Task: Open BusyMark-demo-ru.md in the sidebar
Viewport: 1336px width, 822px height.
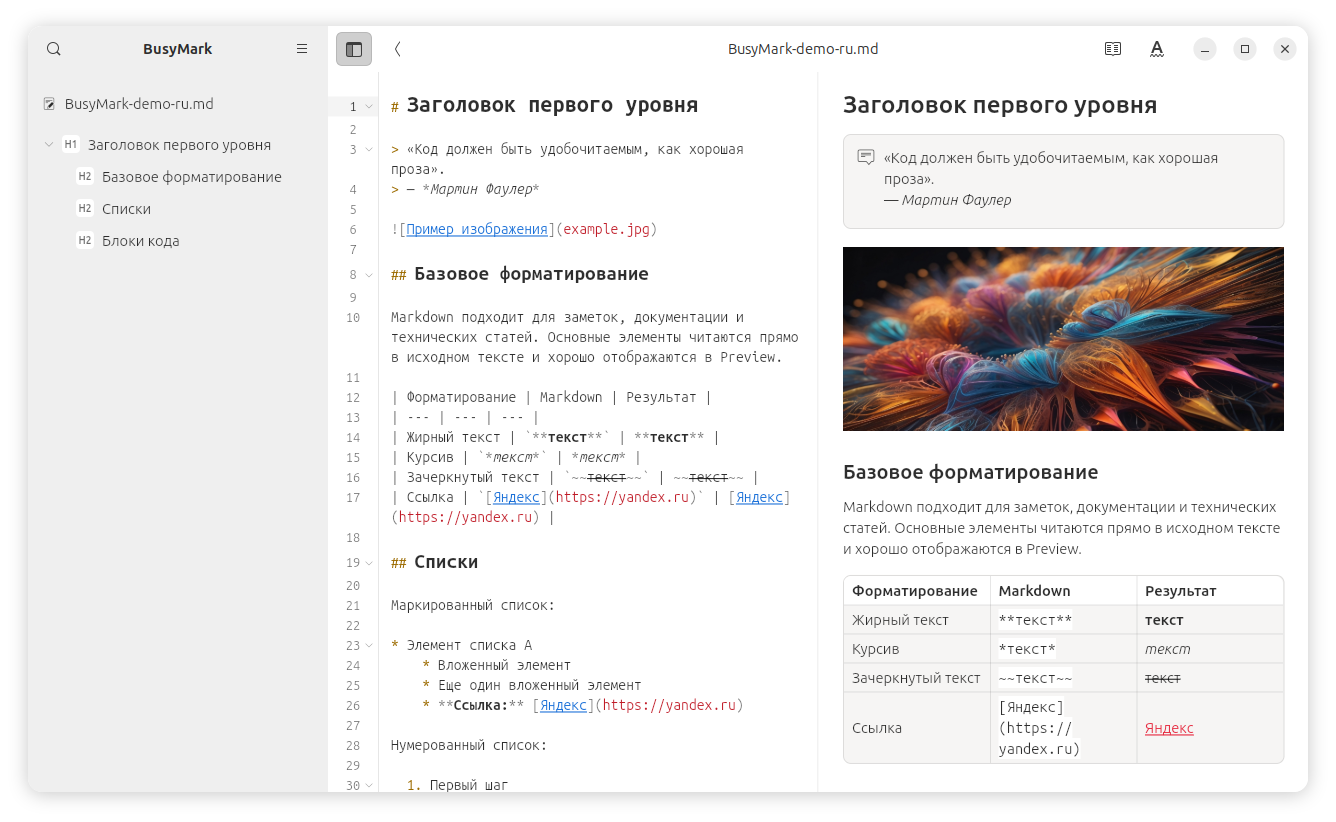Action: coord(139,104)
